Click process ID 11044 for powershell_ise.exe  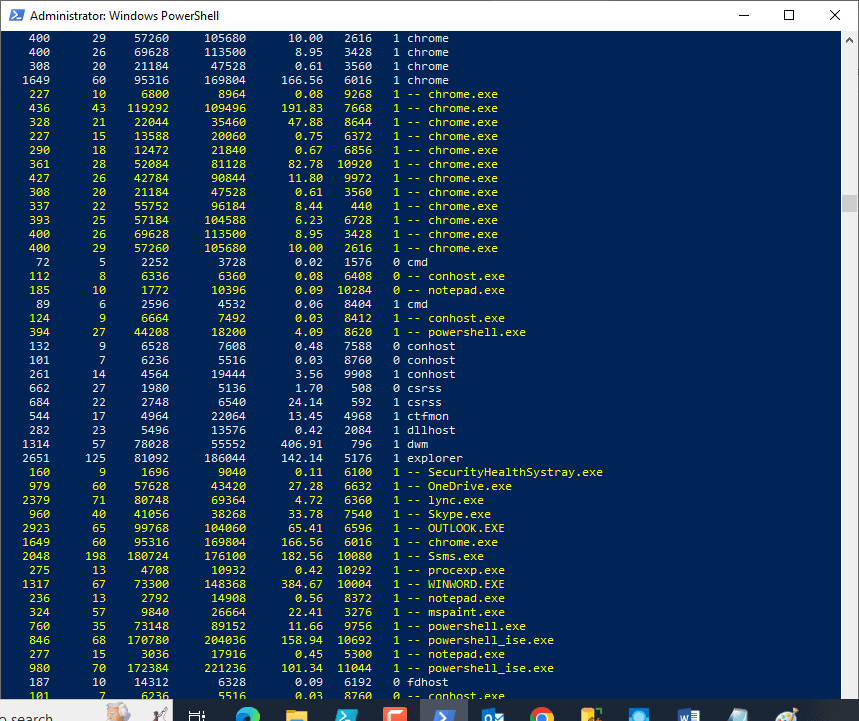point(354,668)
